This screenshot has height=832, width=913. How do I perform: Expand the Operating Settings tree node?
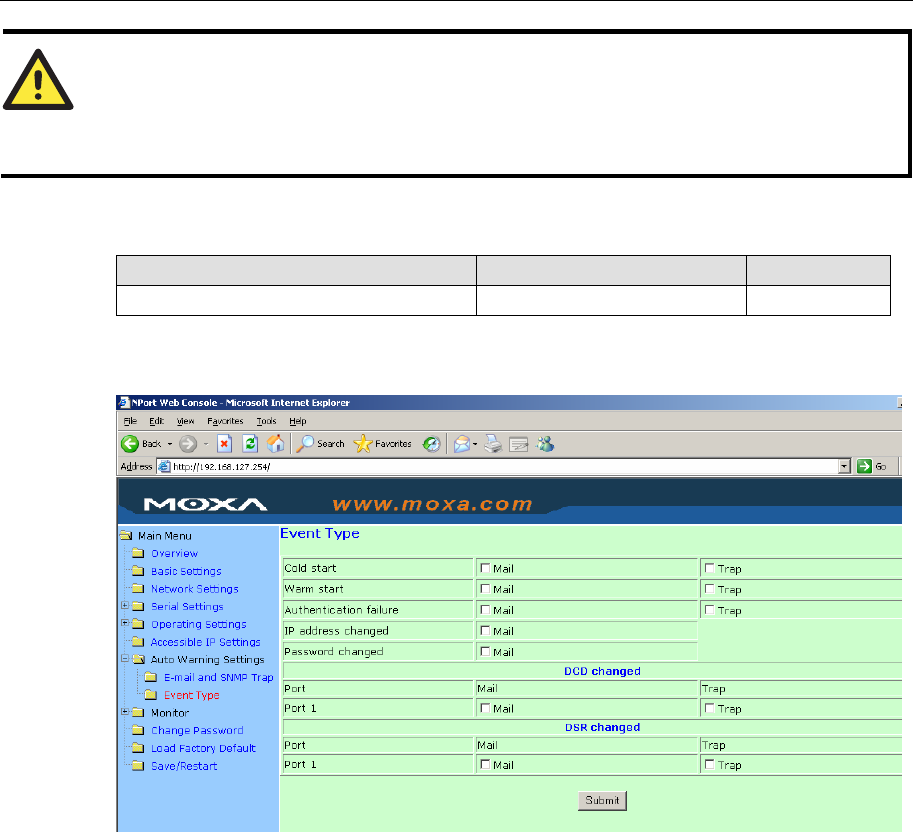(125, 623)
